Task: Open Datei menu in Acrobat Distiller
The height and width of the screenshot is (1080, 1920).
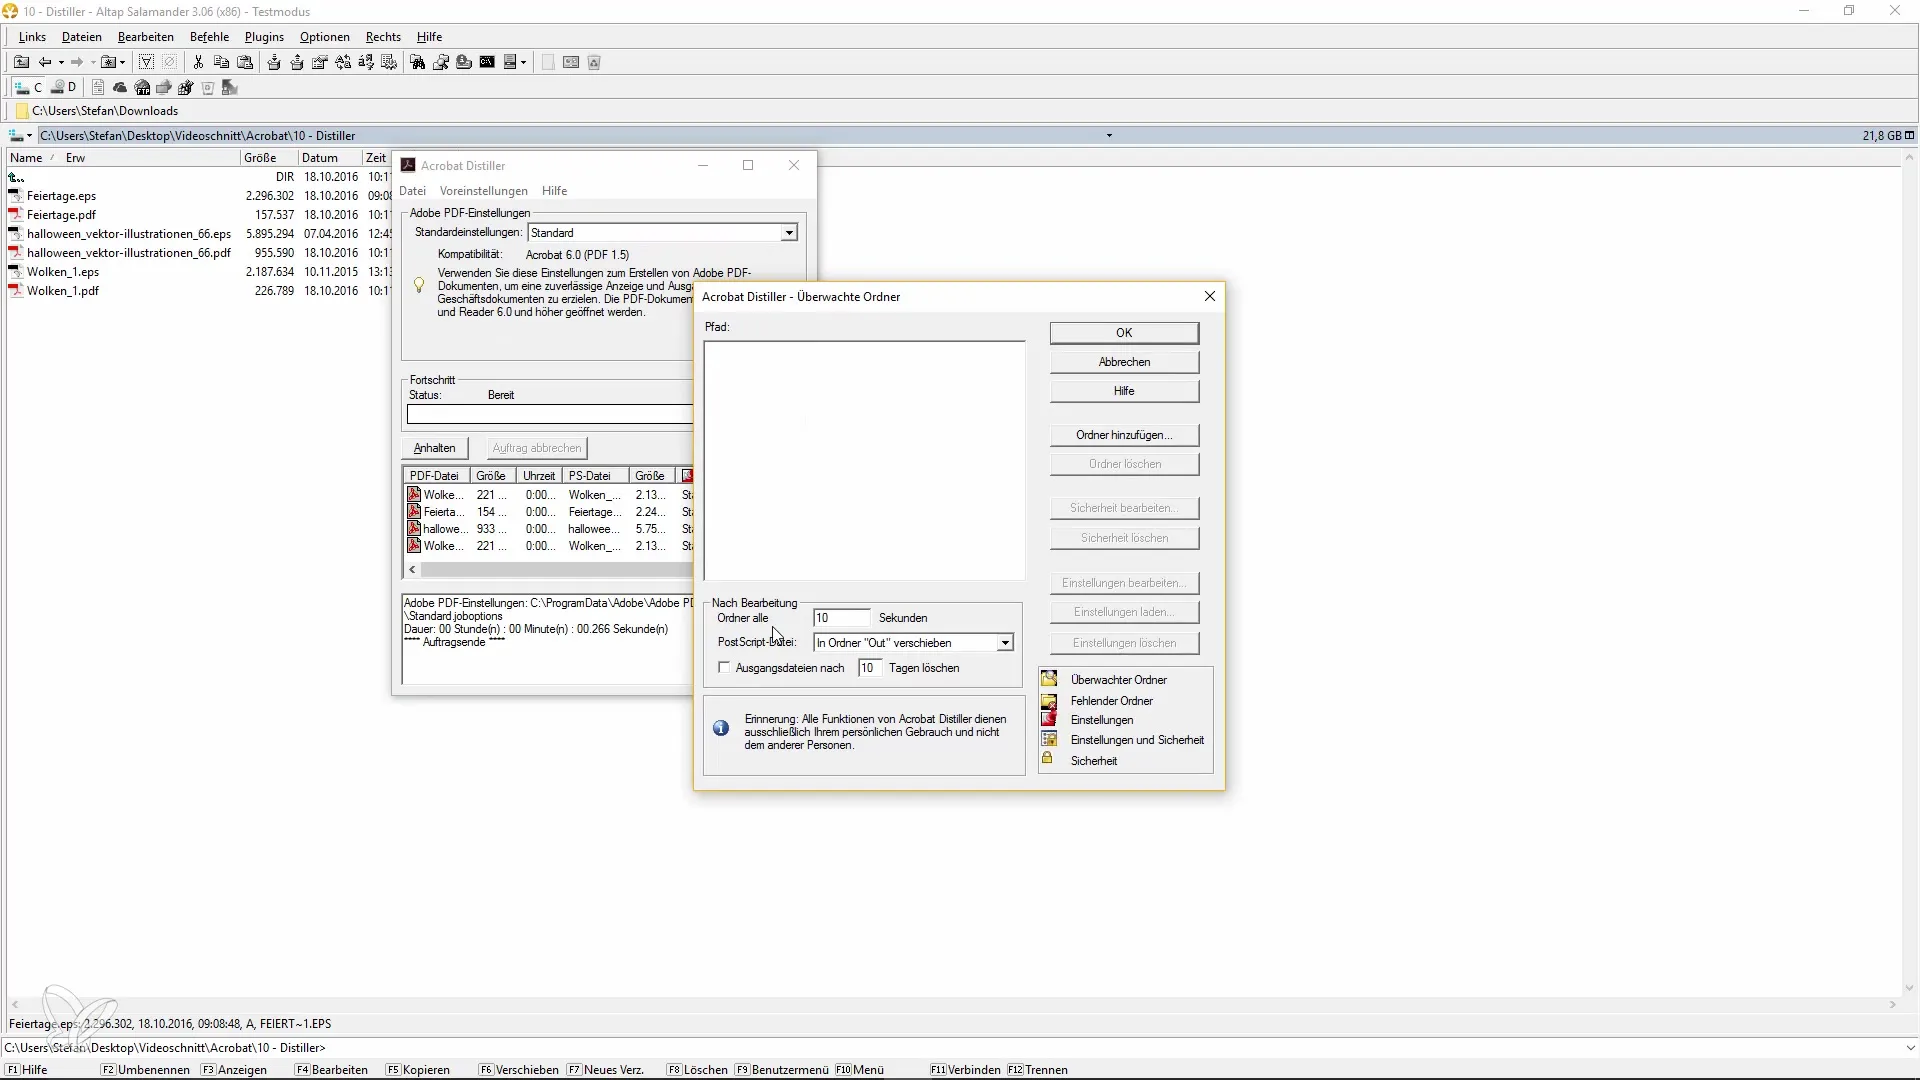Action: point(412,191)
